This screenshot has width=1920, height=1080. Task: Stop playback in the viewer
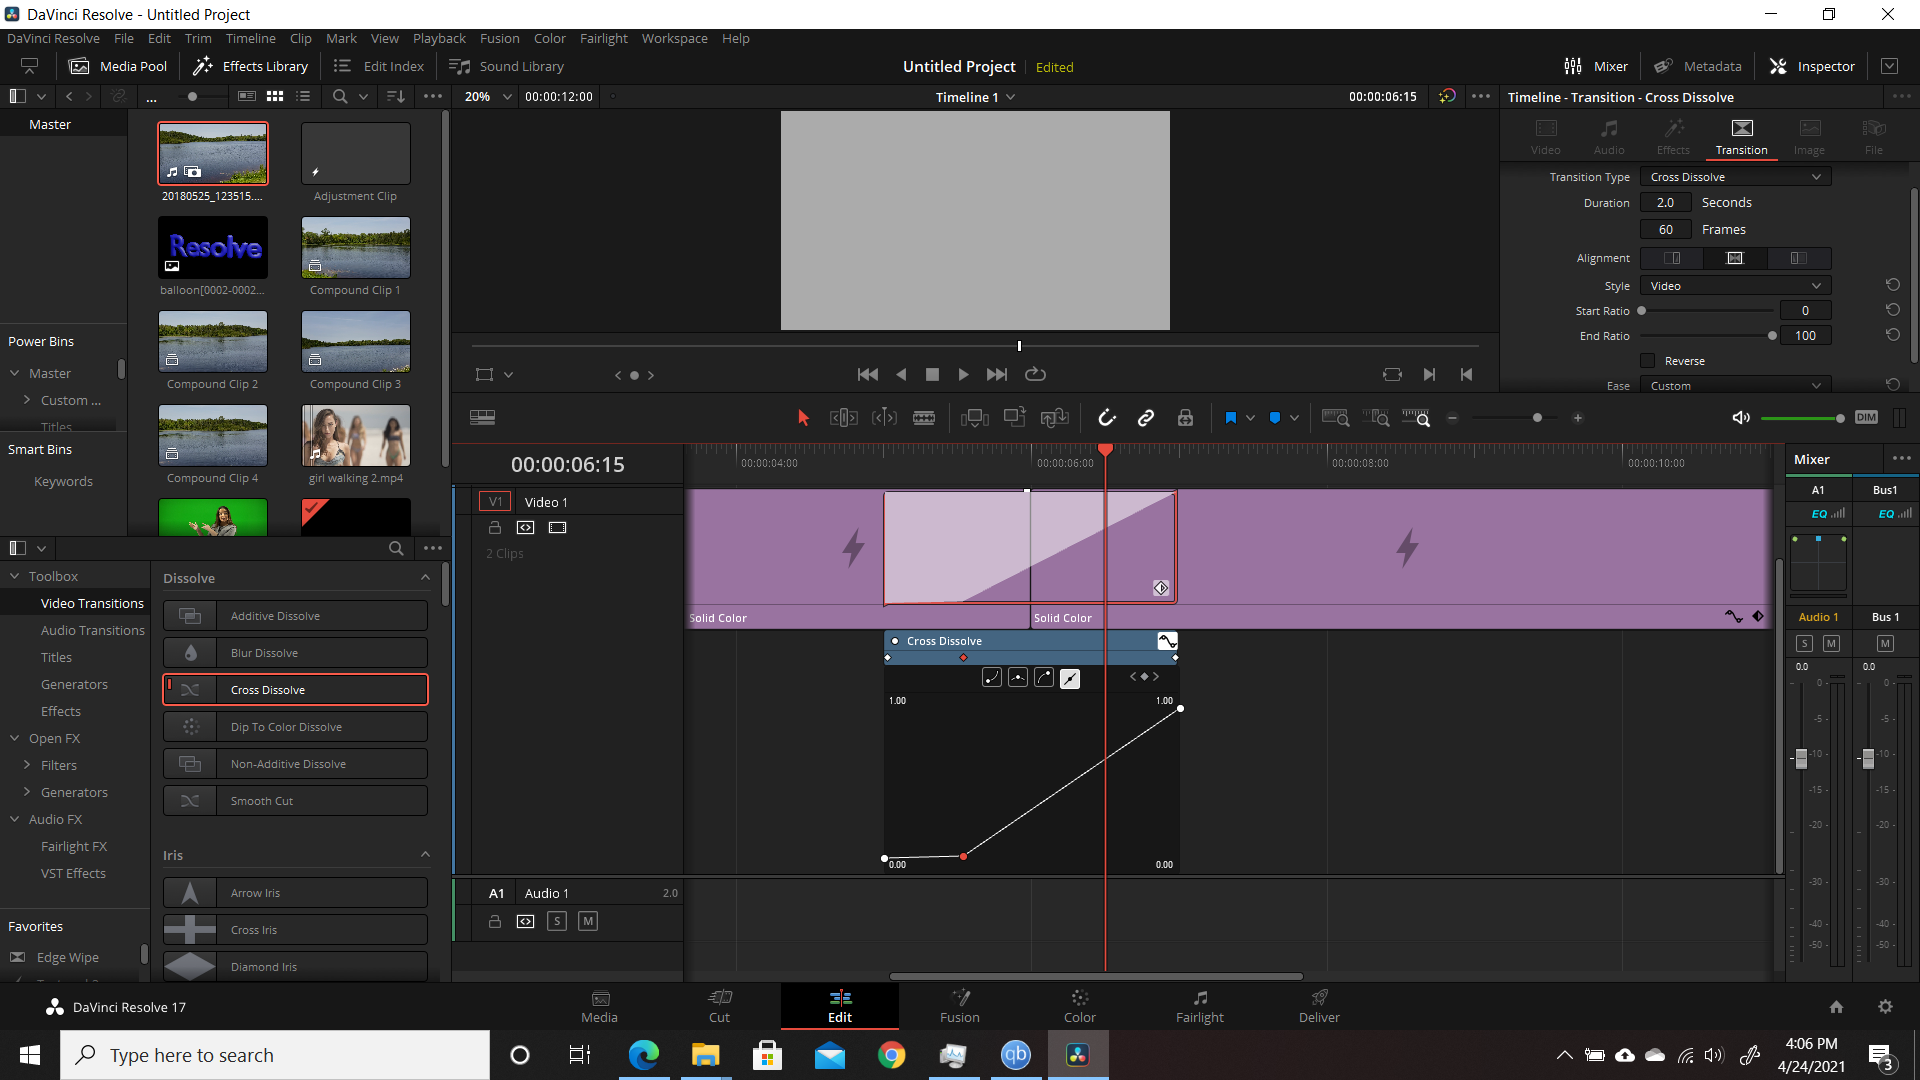click(x=932, y=374)
